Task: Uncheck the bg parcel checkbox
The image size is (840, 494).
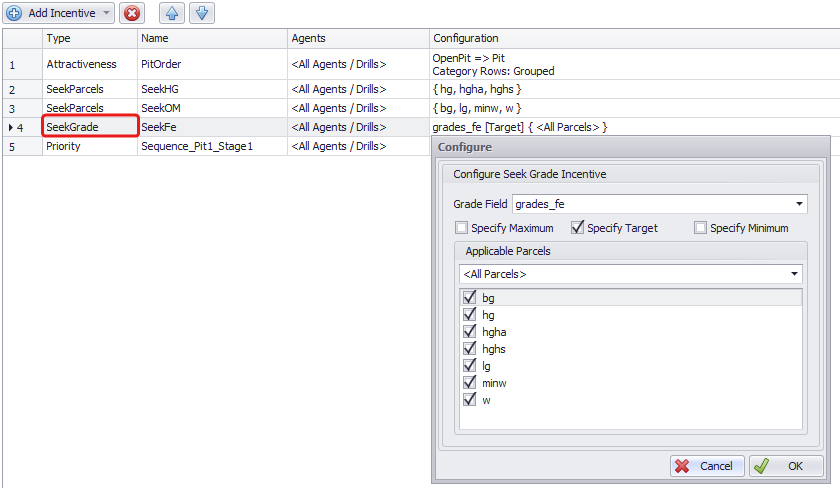Action: [x=469, y=297]
